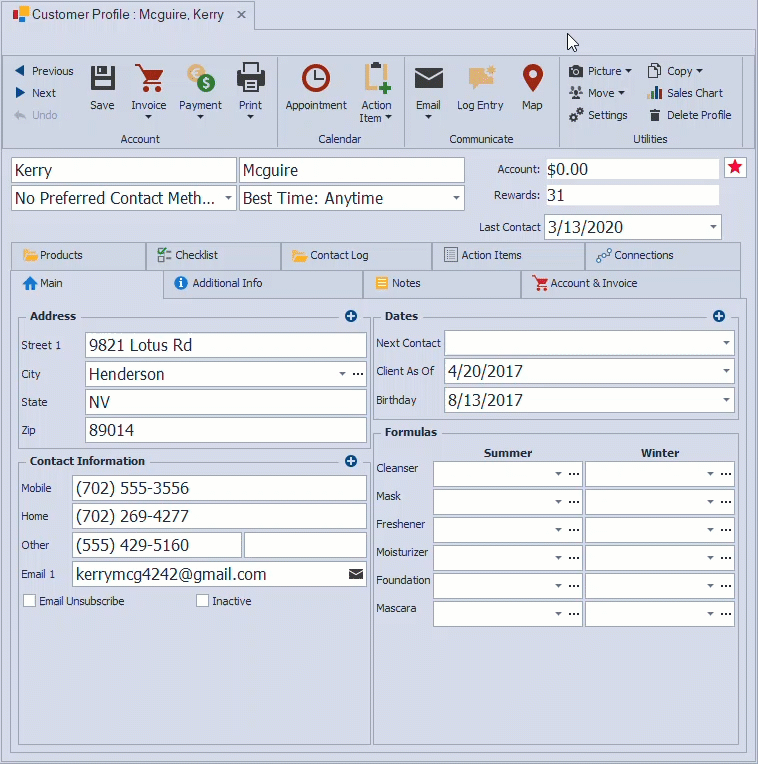
Task: Add an address with the plus icon
Action: point(351,316)
